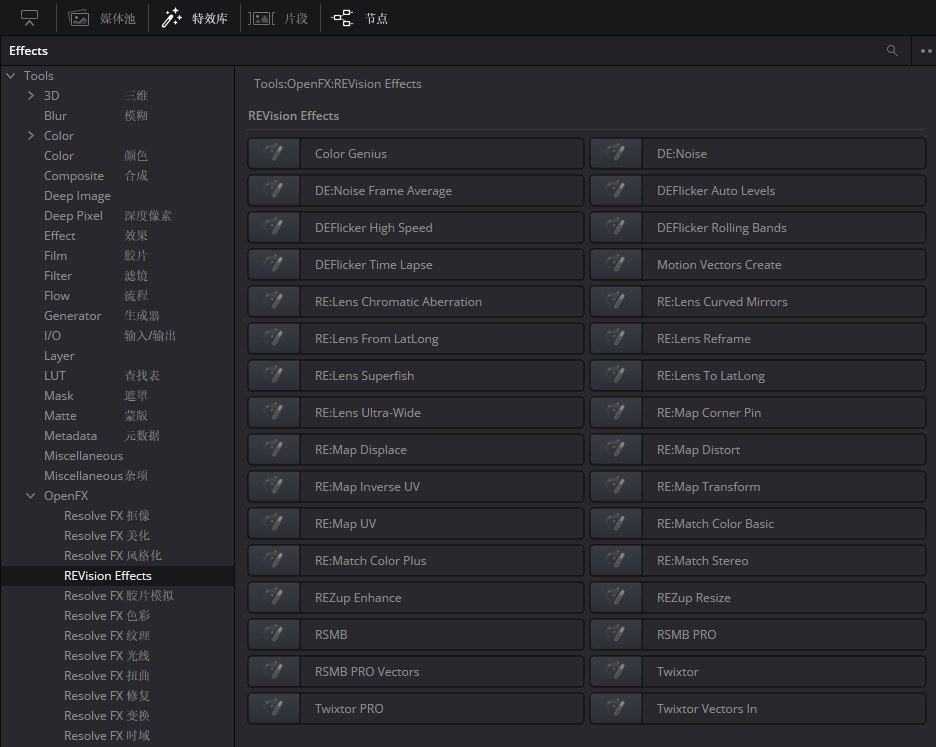Click the Color Genius effect icon

[274, 153]
